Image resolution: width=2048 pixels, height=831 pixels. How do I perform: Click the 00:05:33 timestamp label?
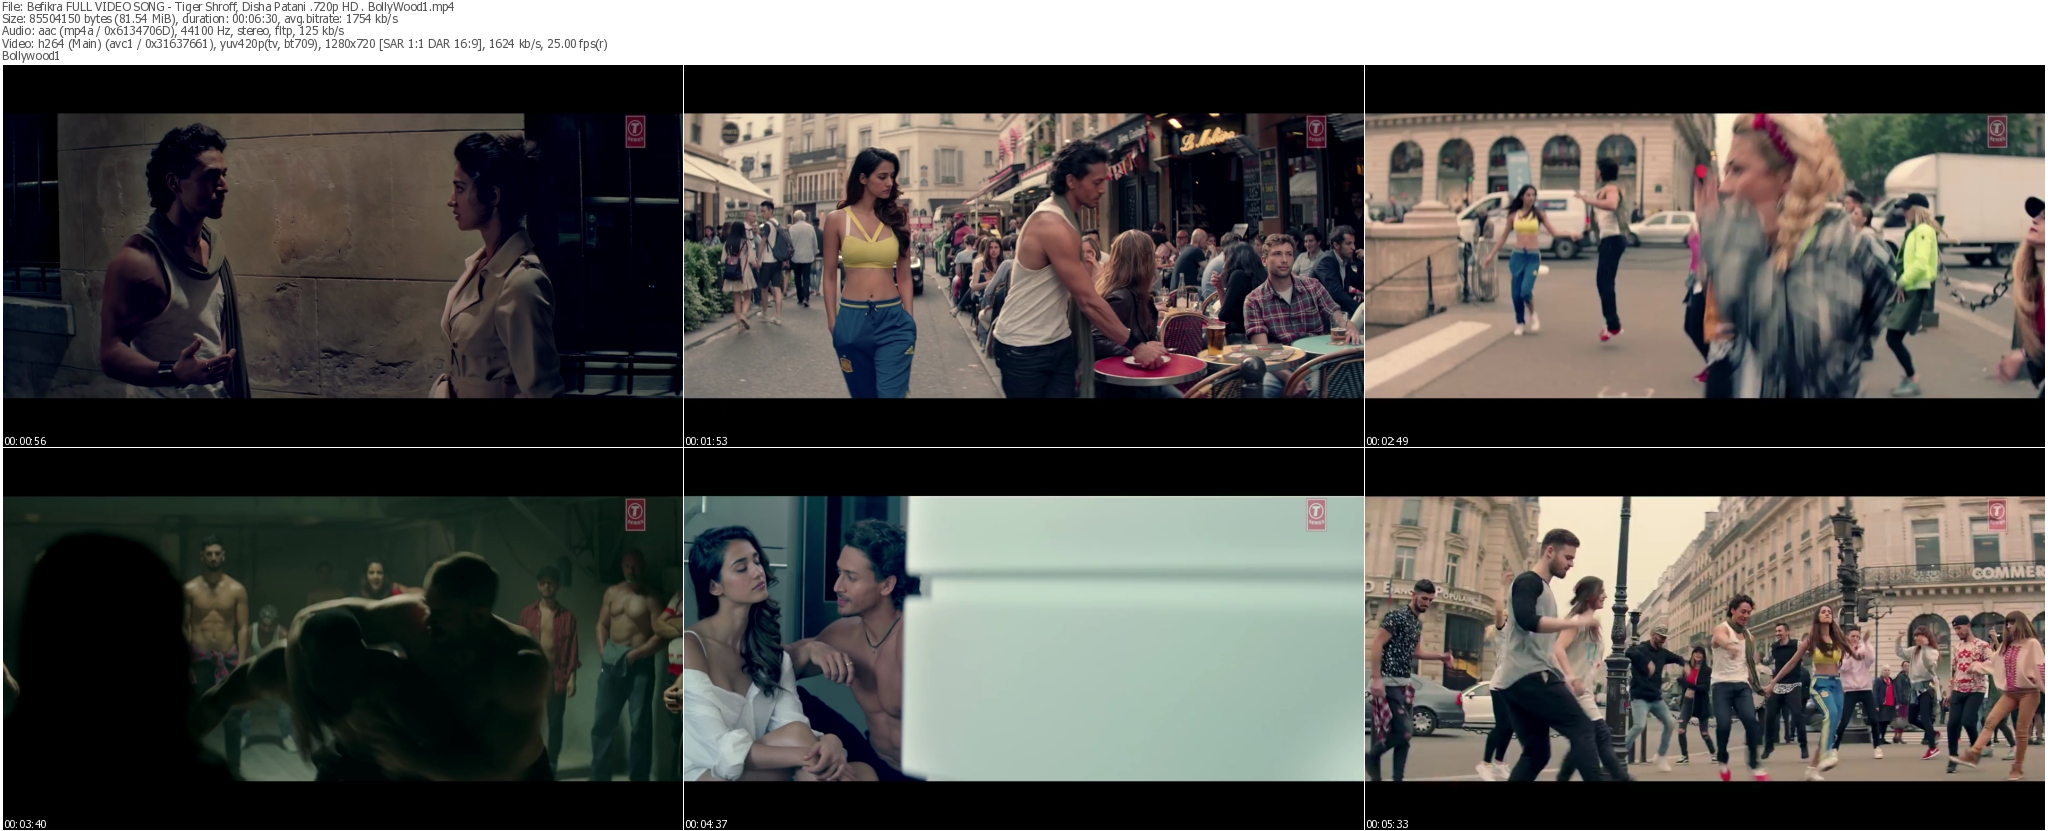(x=1387, y=824)
